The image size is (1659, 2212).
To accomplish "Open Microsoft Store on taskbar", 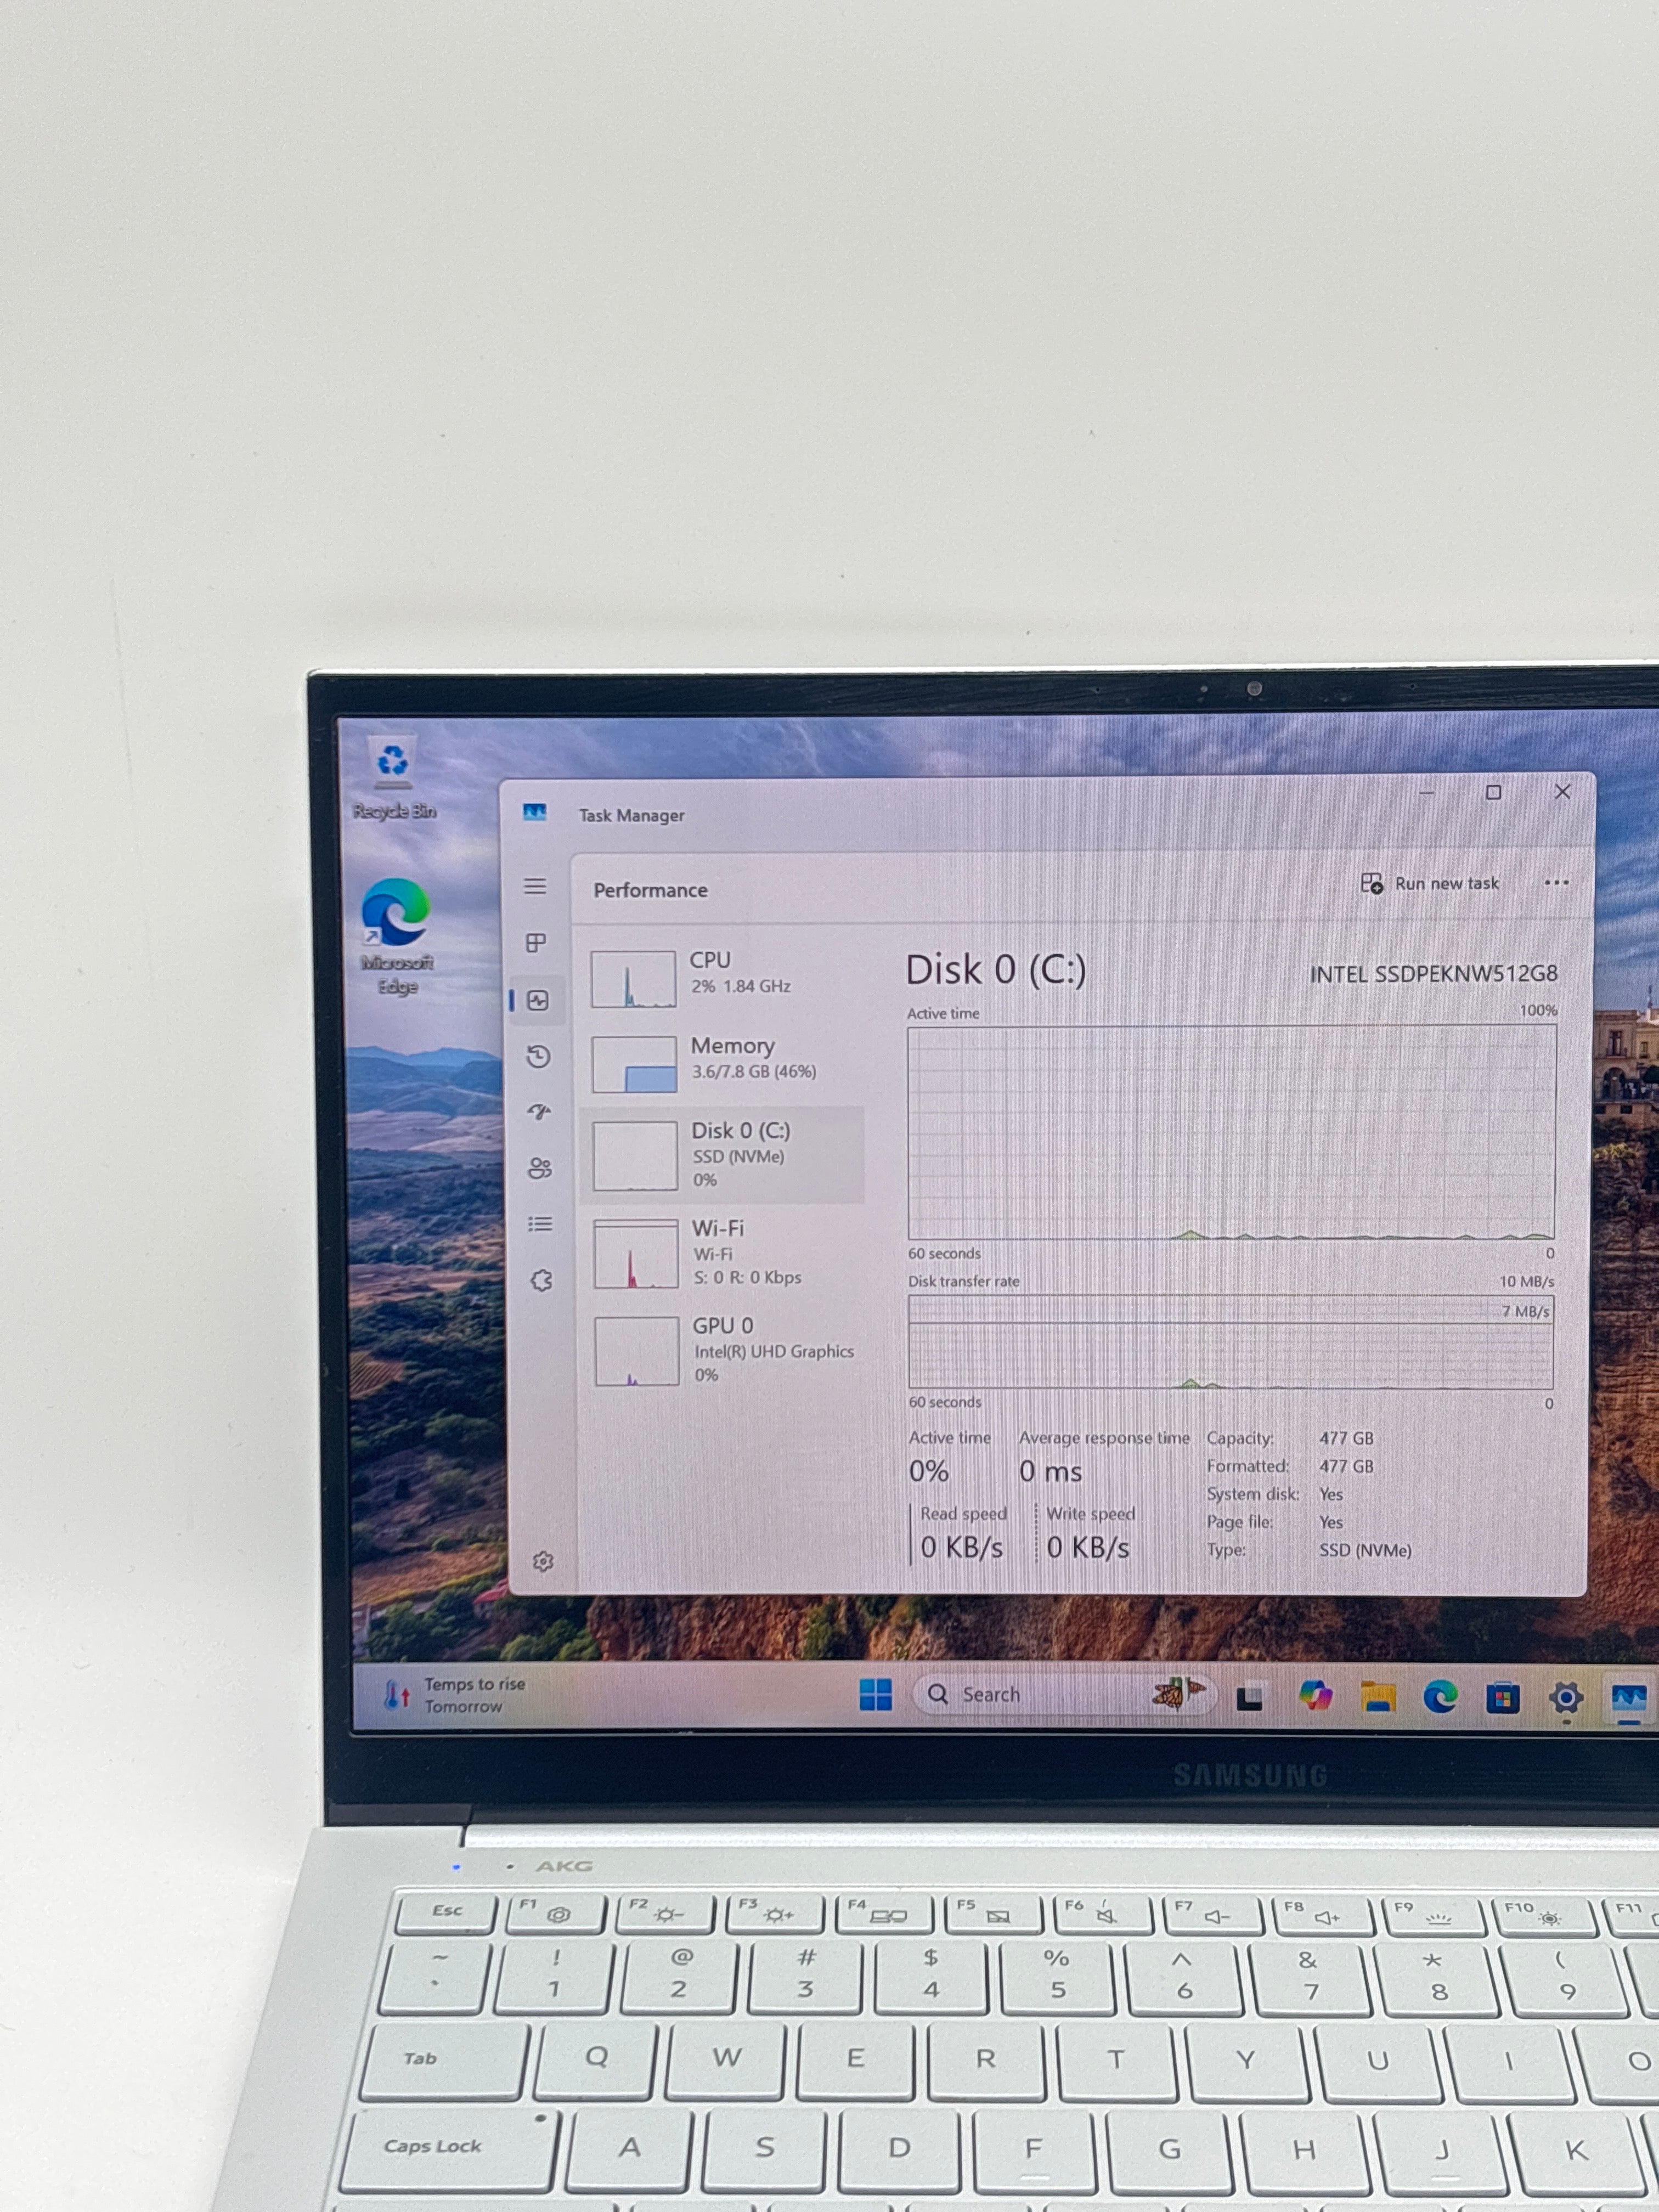I will (1503, 1698).
